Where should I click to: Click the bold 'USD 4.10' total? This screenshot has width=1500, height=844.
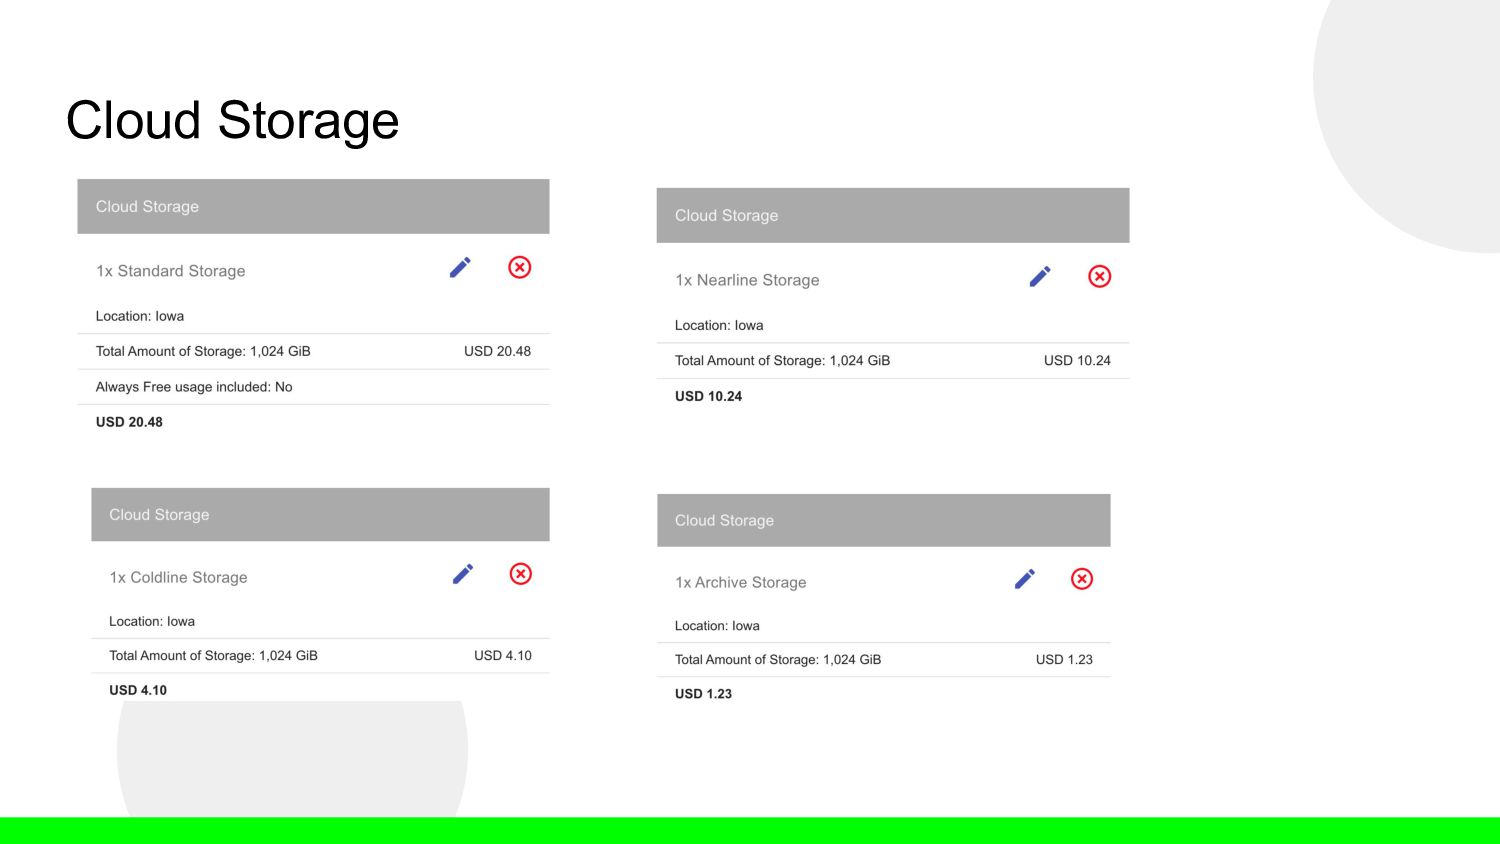(138, 690)
